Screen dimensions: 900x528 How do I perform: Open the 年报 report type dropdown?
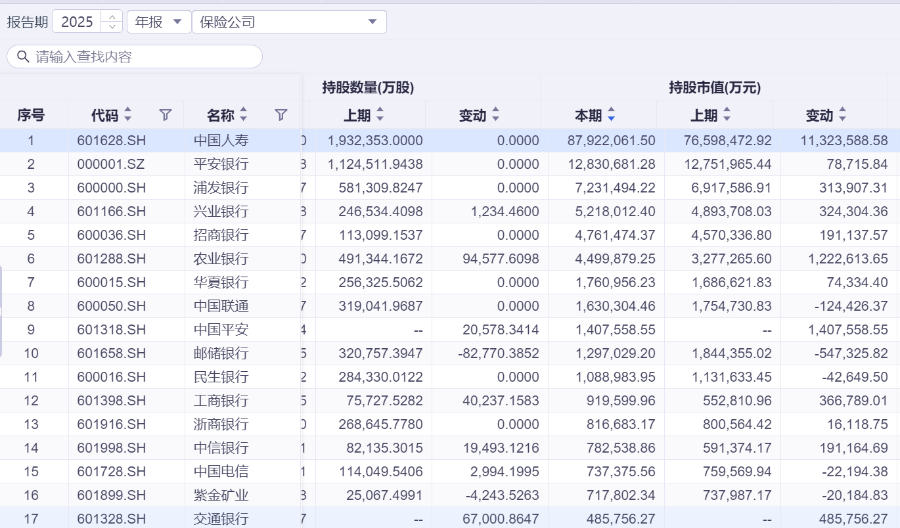158,22
